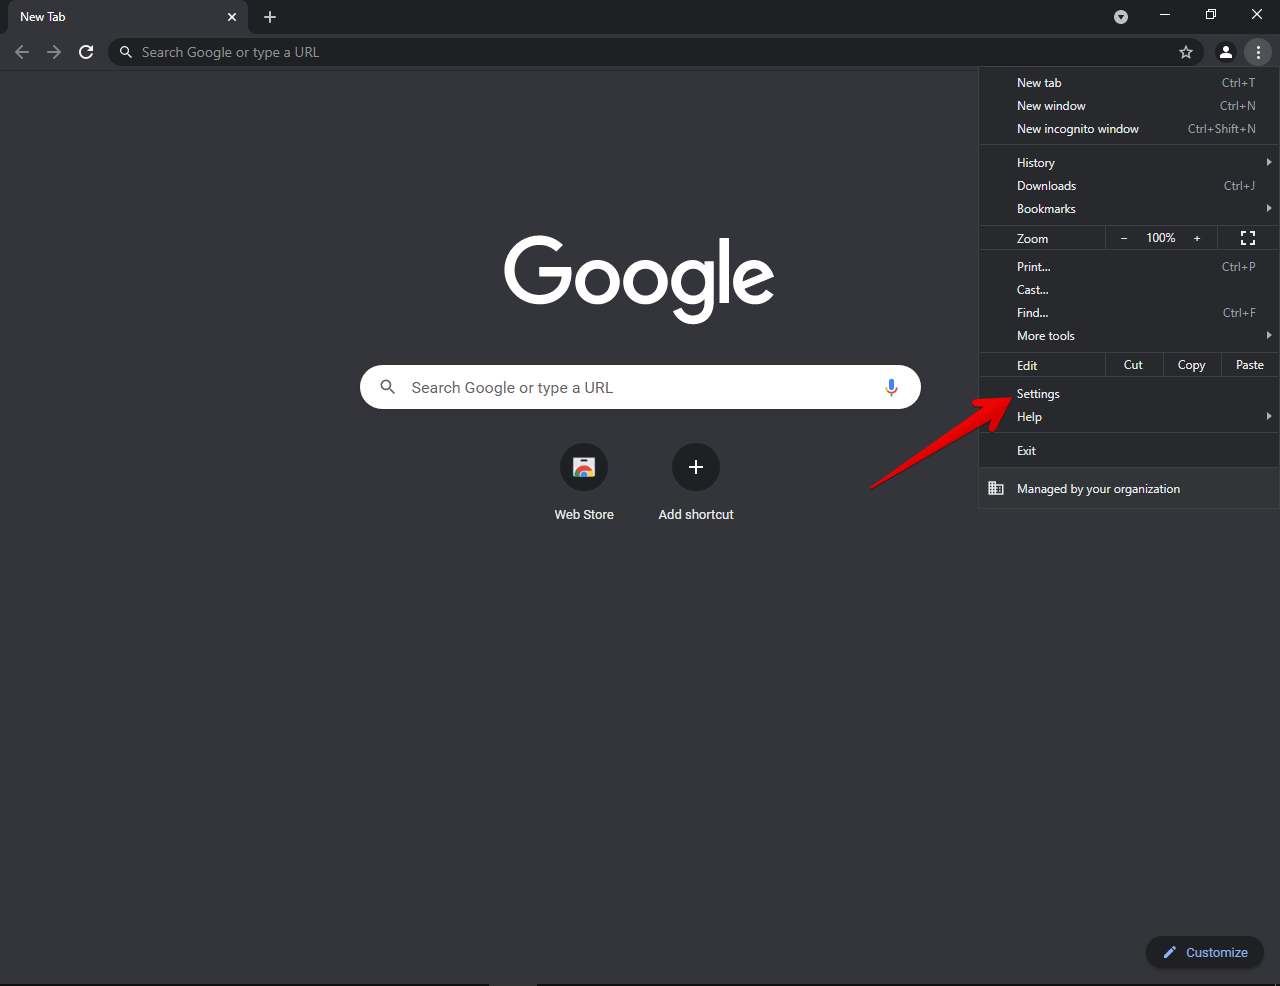Select Find... in the menu
Image resolution: width=1280 pixels, height=986 pixels.
pos(1128,313)
